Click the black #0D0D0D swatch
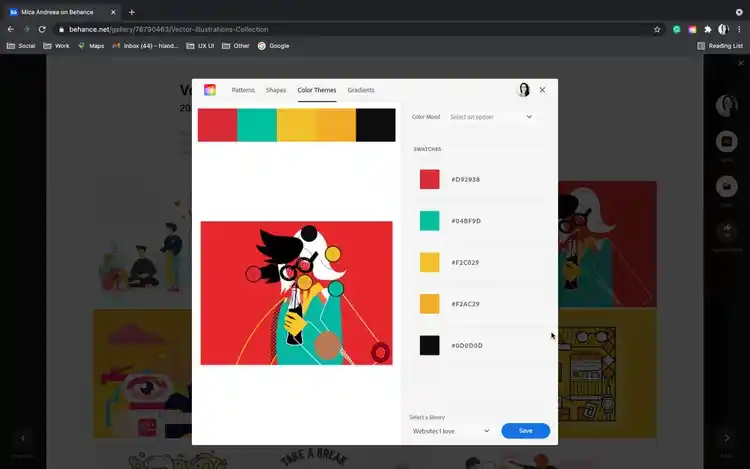This screenshot has height=469, width=750. point(430,345)
